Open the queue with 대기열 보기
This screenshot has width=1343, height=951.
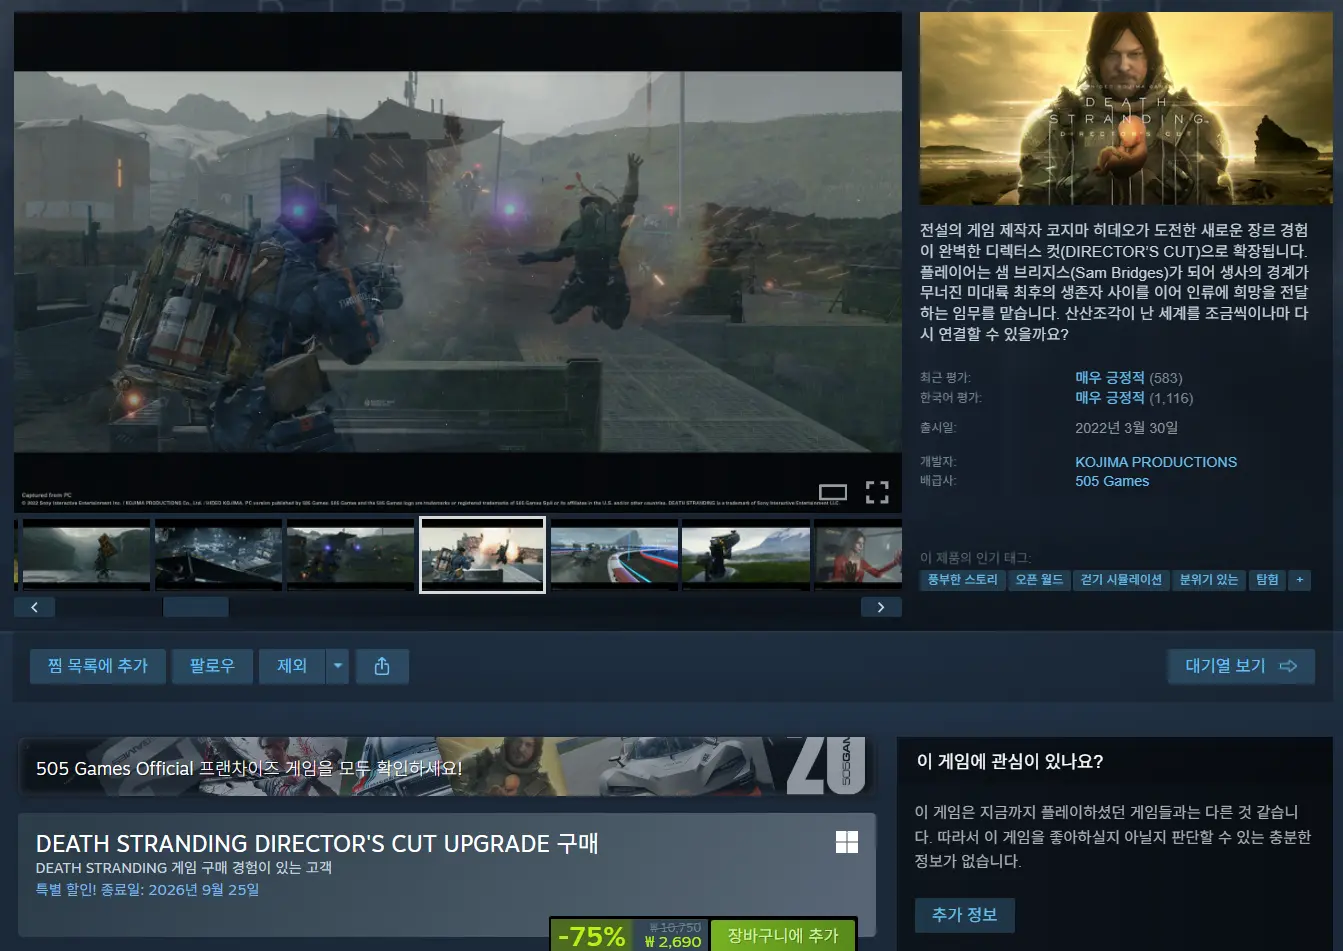[x=1241, y=666]
